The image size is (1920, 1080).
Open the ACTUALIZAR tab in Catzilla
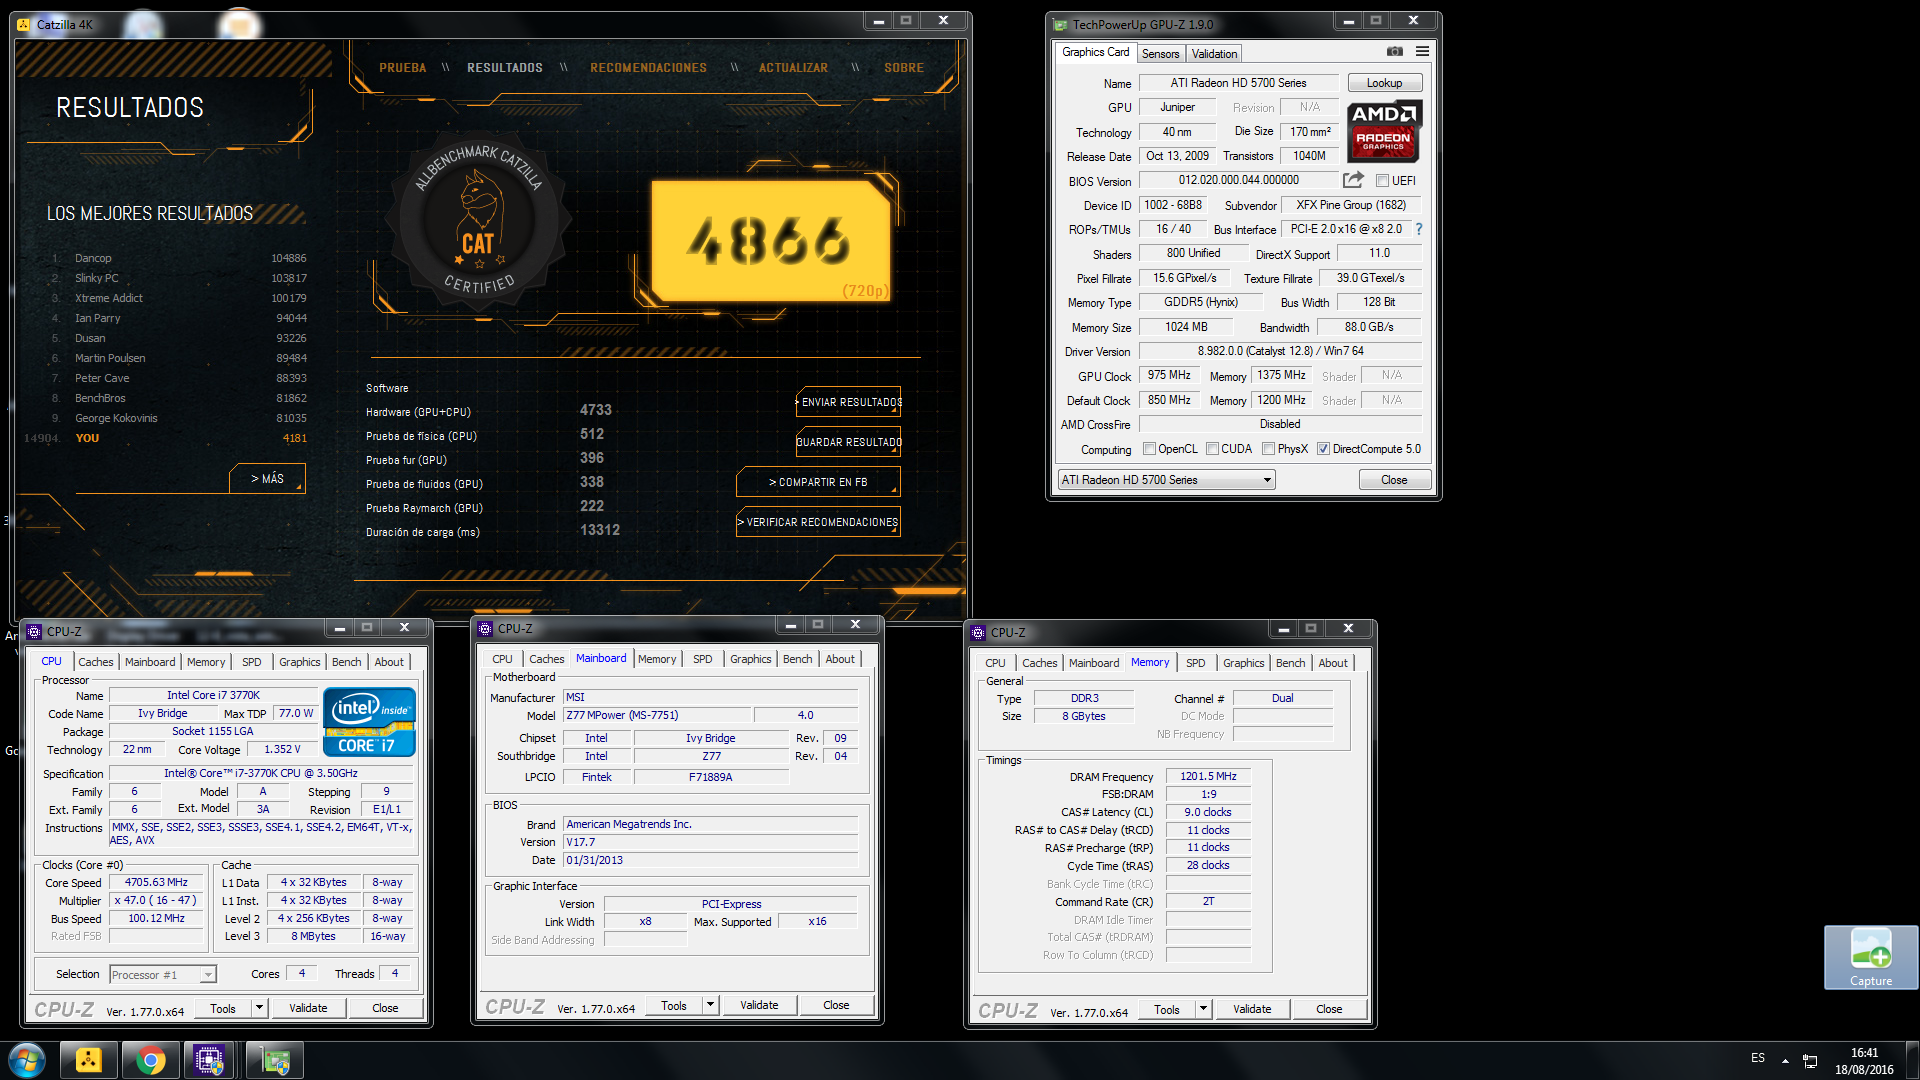click(793, 68)
